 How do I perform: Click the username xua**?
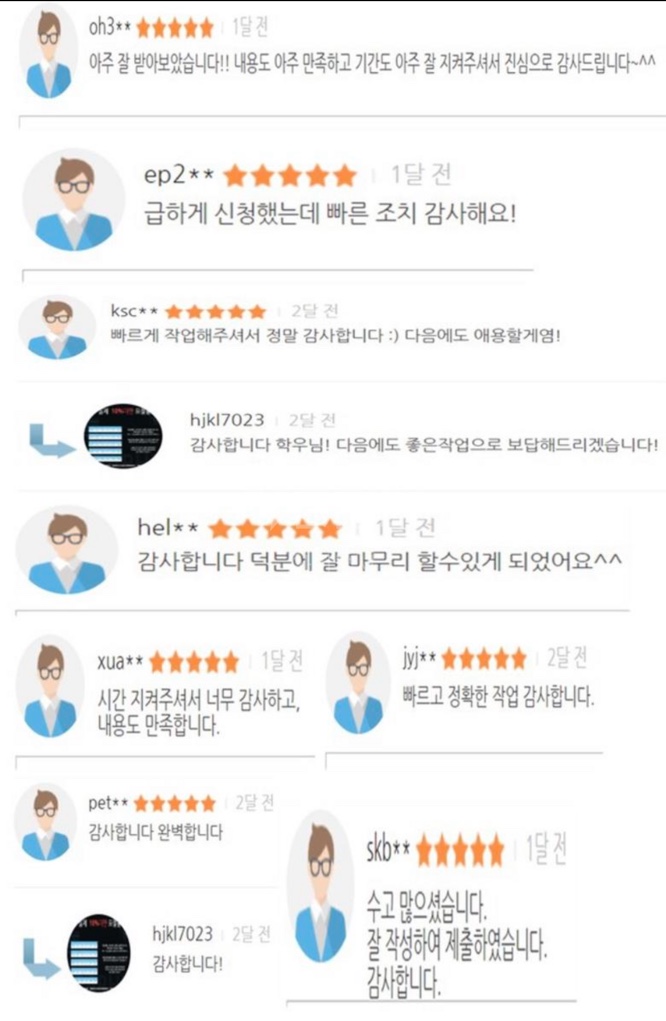120,662
